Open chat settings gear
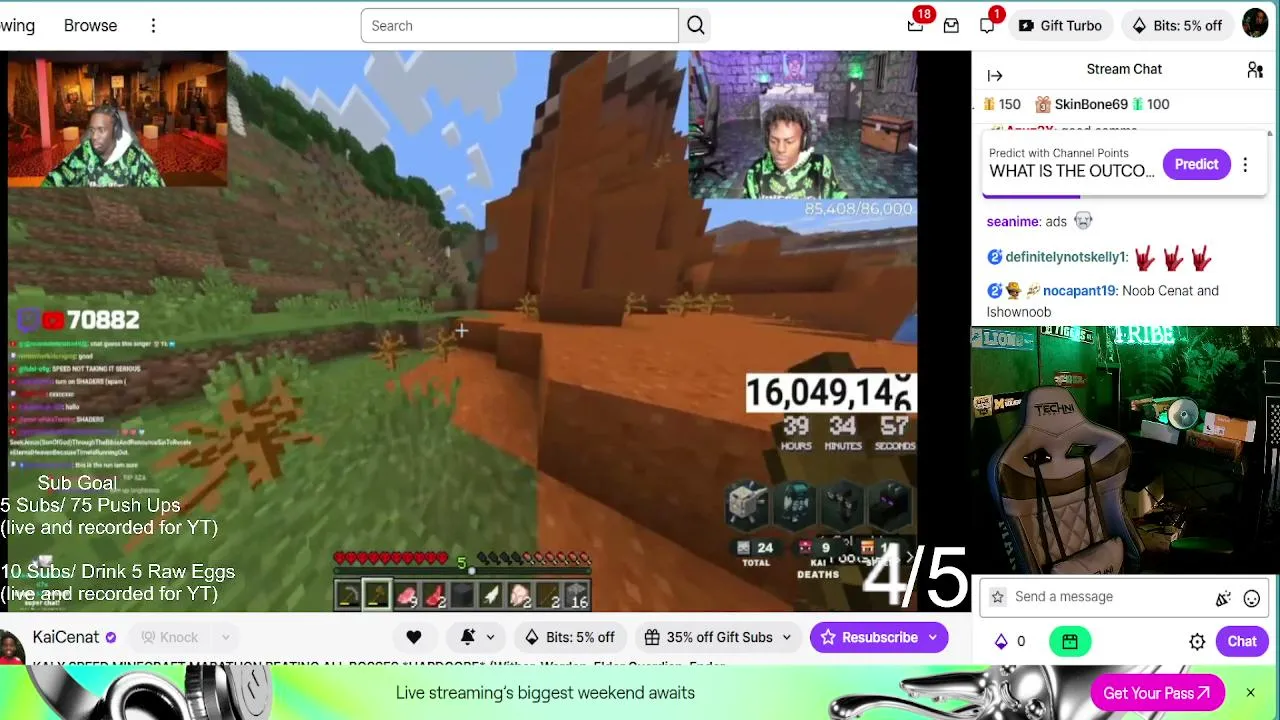The image size is (1280, 720). (x=1197, y=642)
